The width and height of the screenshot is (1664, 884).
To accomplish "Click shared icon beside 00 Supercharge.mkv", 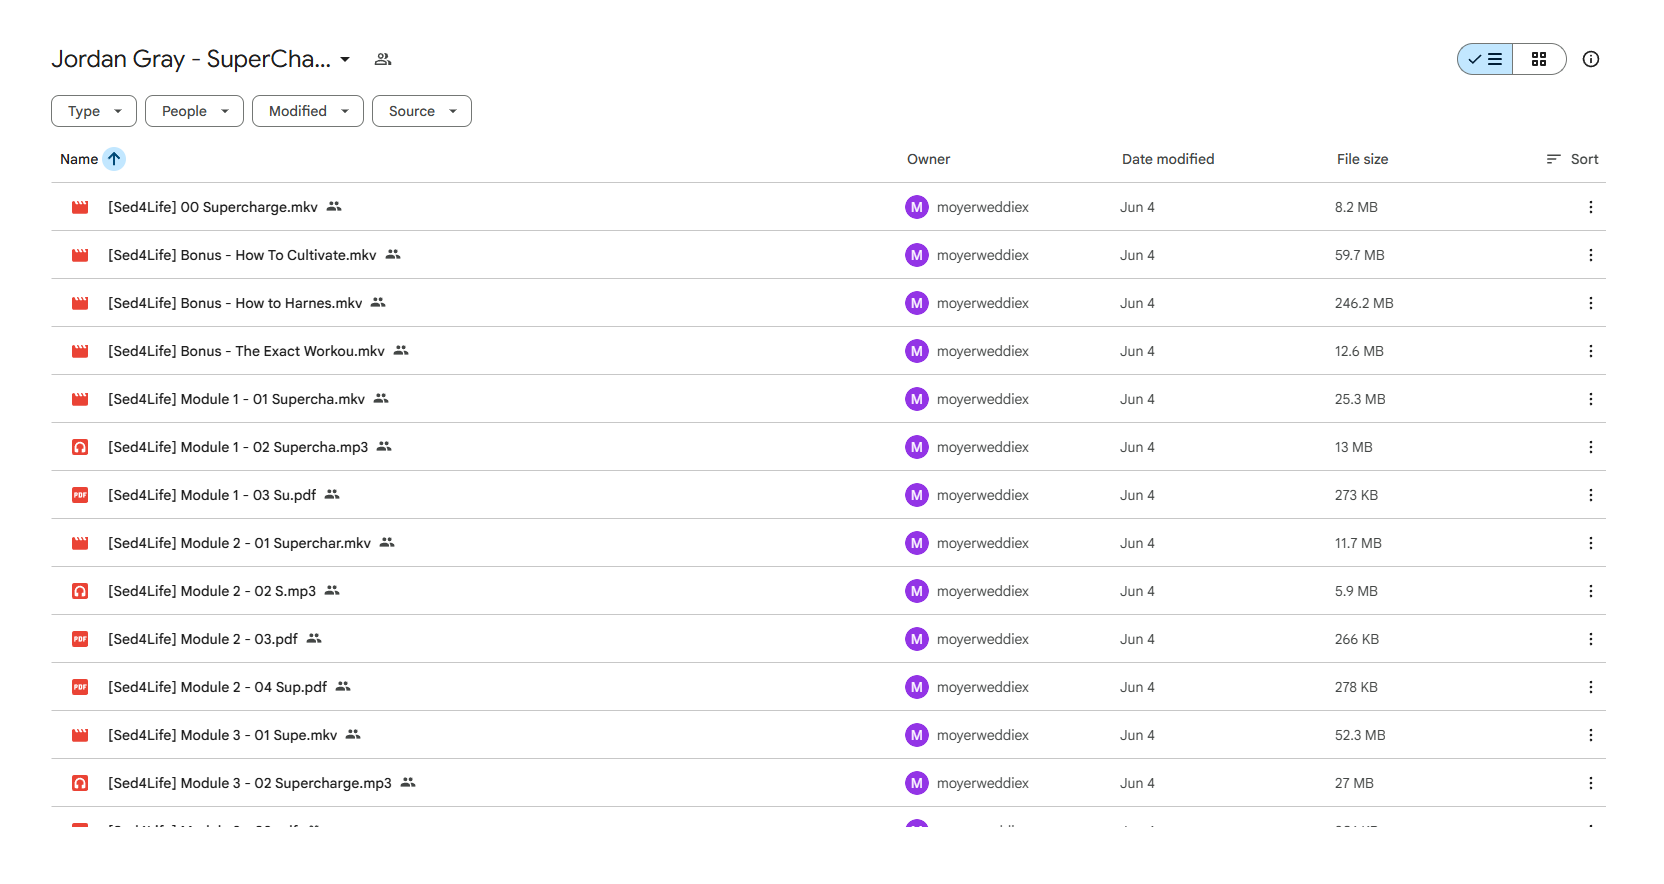I will click(x=334, y=207).
